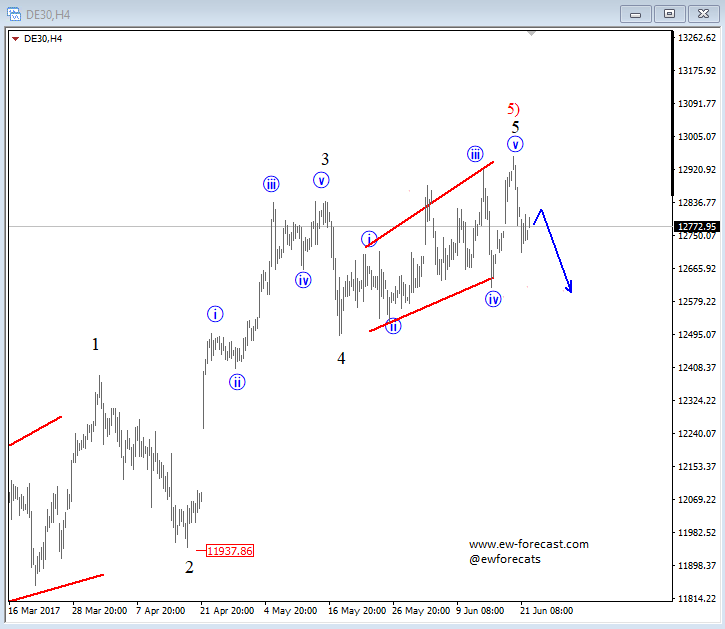Select the blue projection arrow head
The height and width of the screenshot is (629, 725).
[569, 287]
